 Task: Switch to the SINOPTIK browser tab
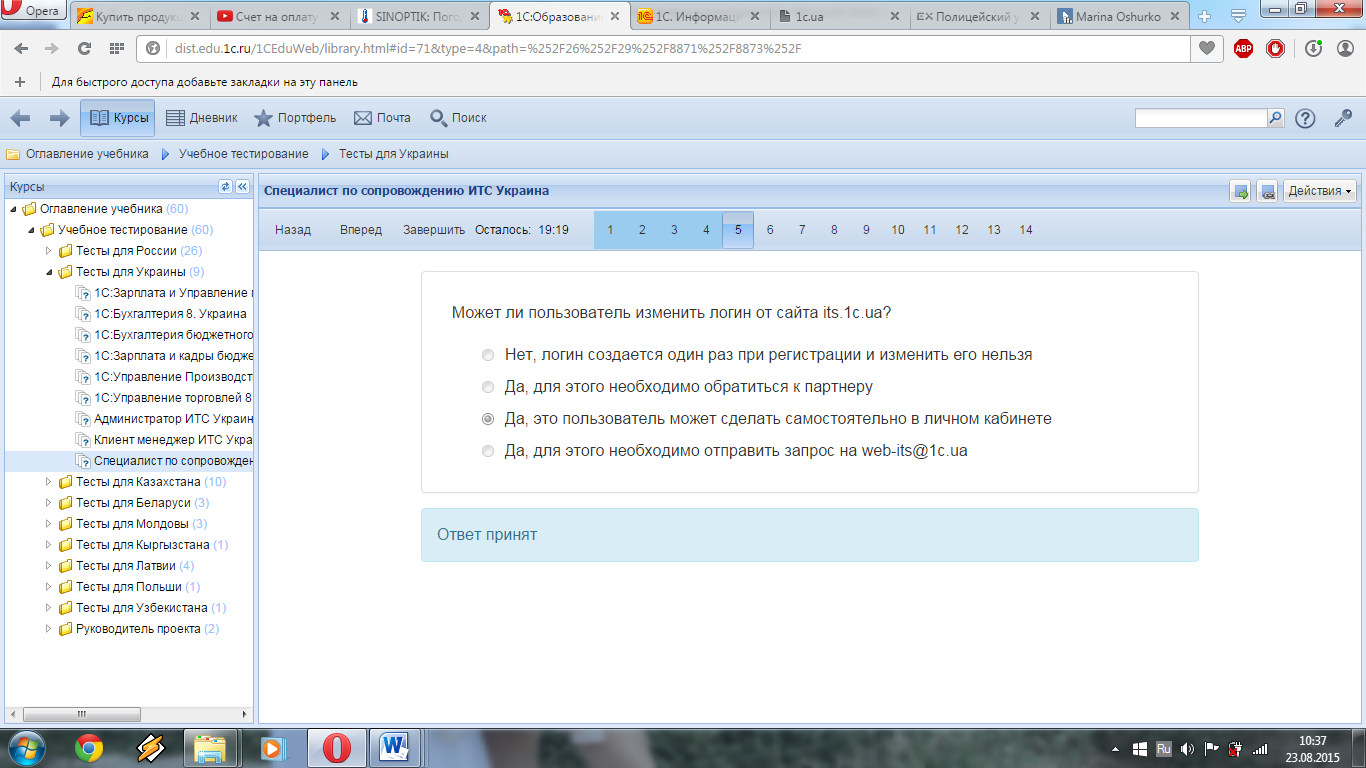(x=419, y=17)
